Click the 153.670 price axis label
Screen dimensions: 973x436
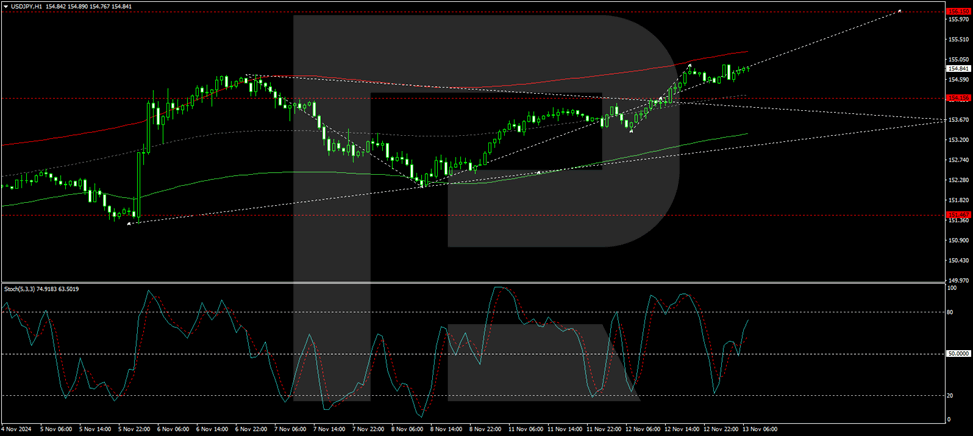tap(957, 120)
